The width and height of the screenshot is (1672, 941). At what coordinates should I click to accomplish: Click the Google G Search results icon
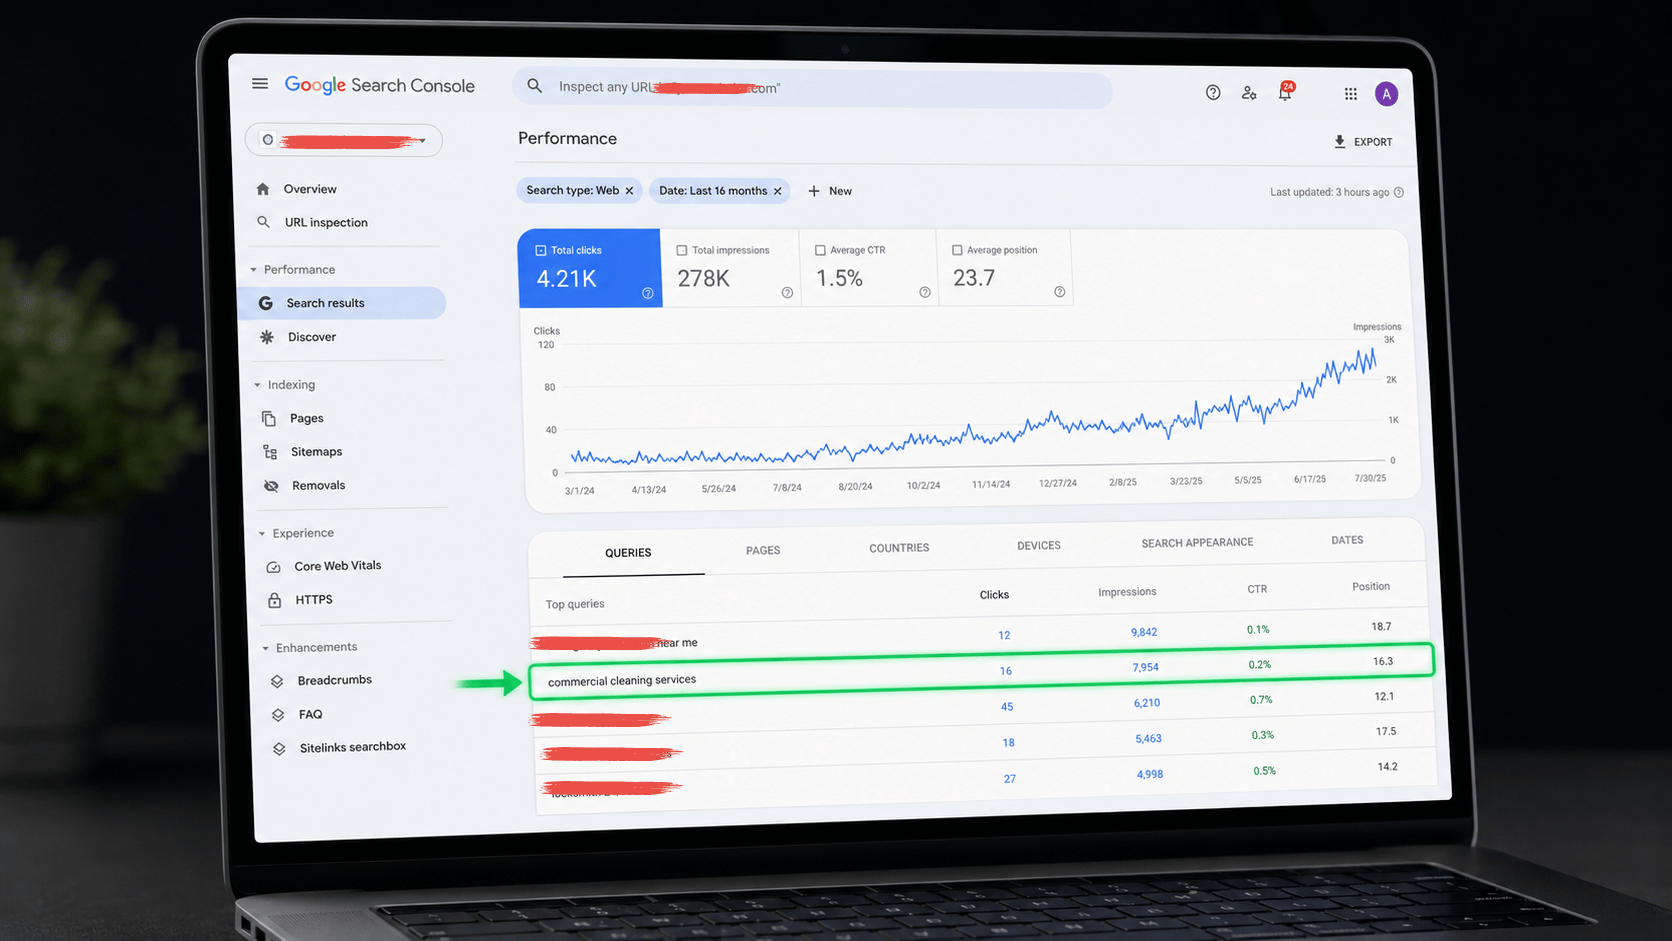pos(266,303)
